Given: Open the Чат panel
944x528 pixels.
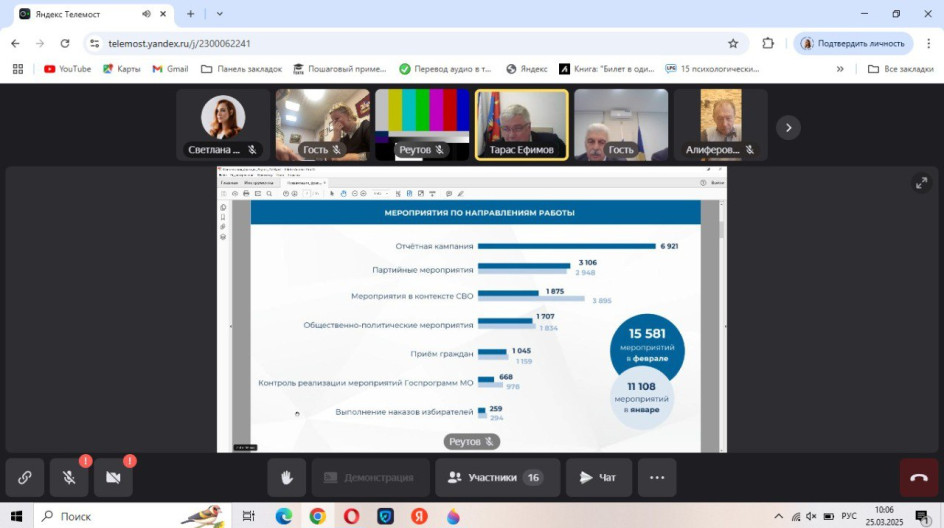Looking at the screenshot, I should point(598,478).
